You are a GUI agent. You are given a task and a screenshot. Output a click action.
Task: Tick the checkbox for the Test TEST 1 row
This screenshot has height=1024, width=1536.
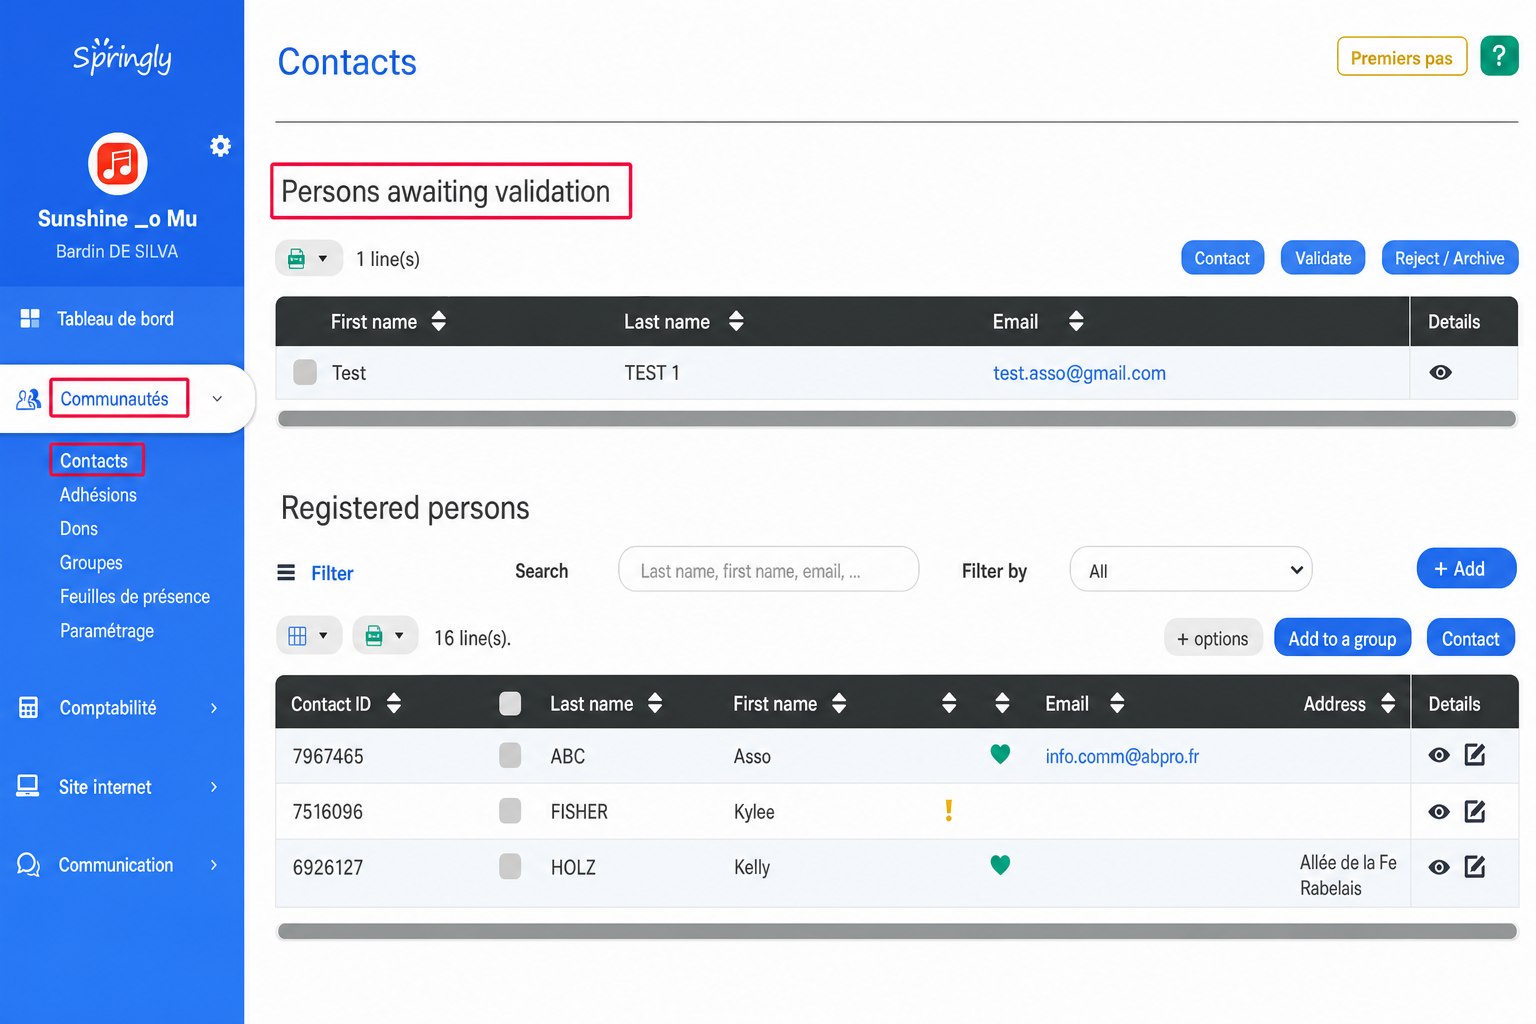point(305,372)
